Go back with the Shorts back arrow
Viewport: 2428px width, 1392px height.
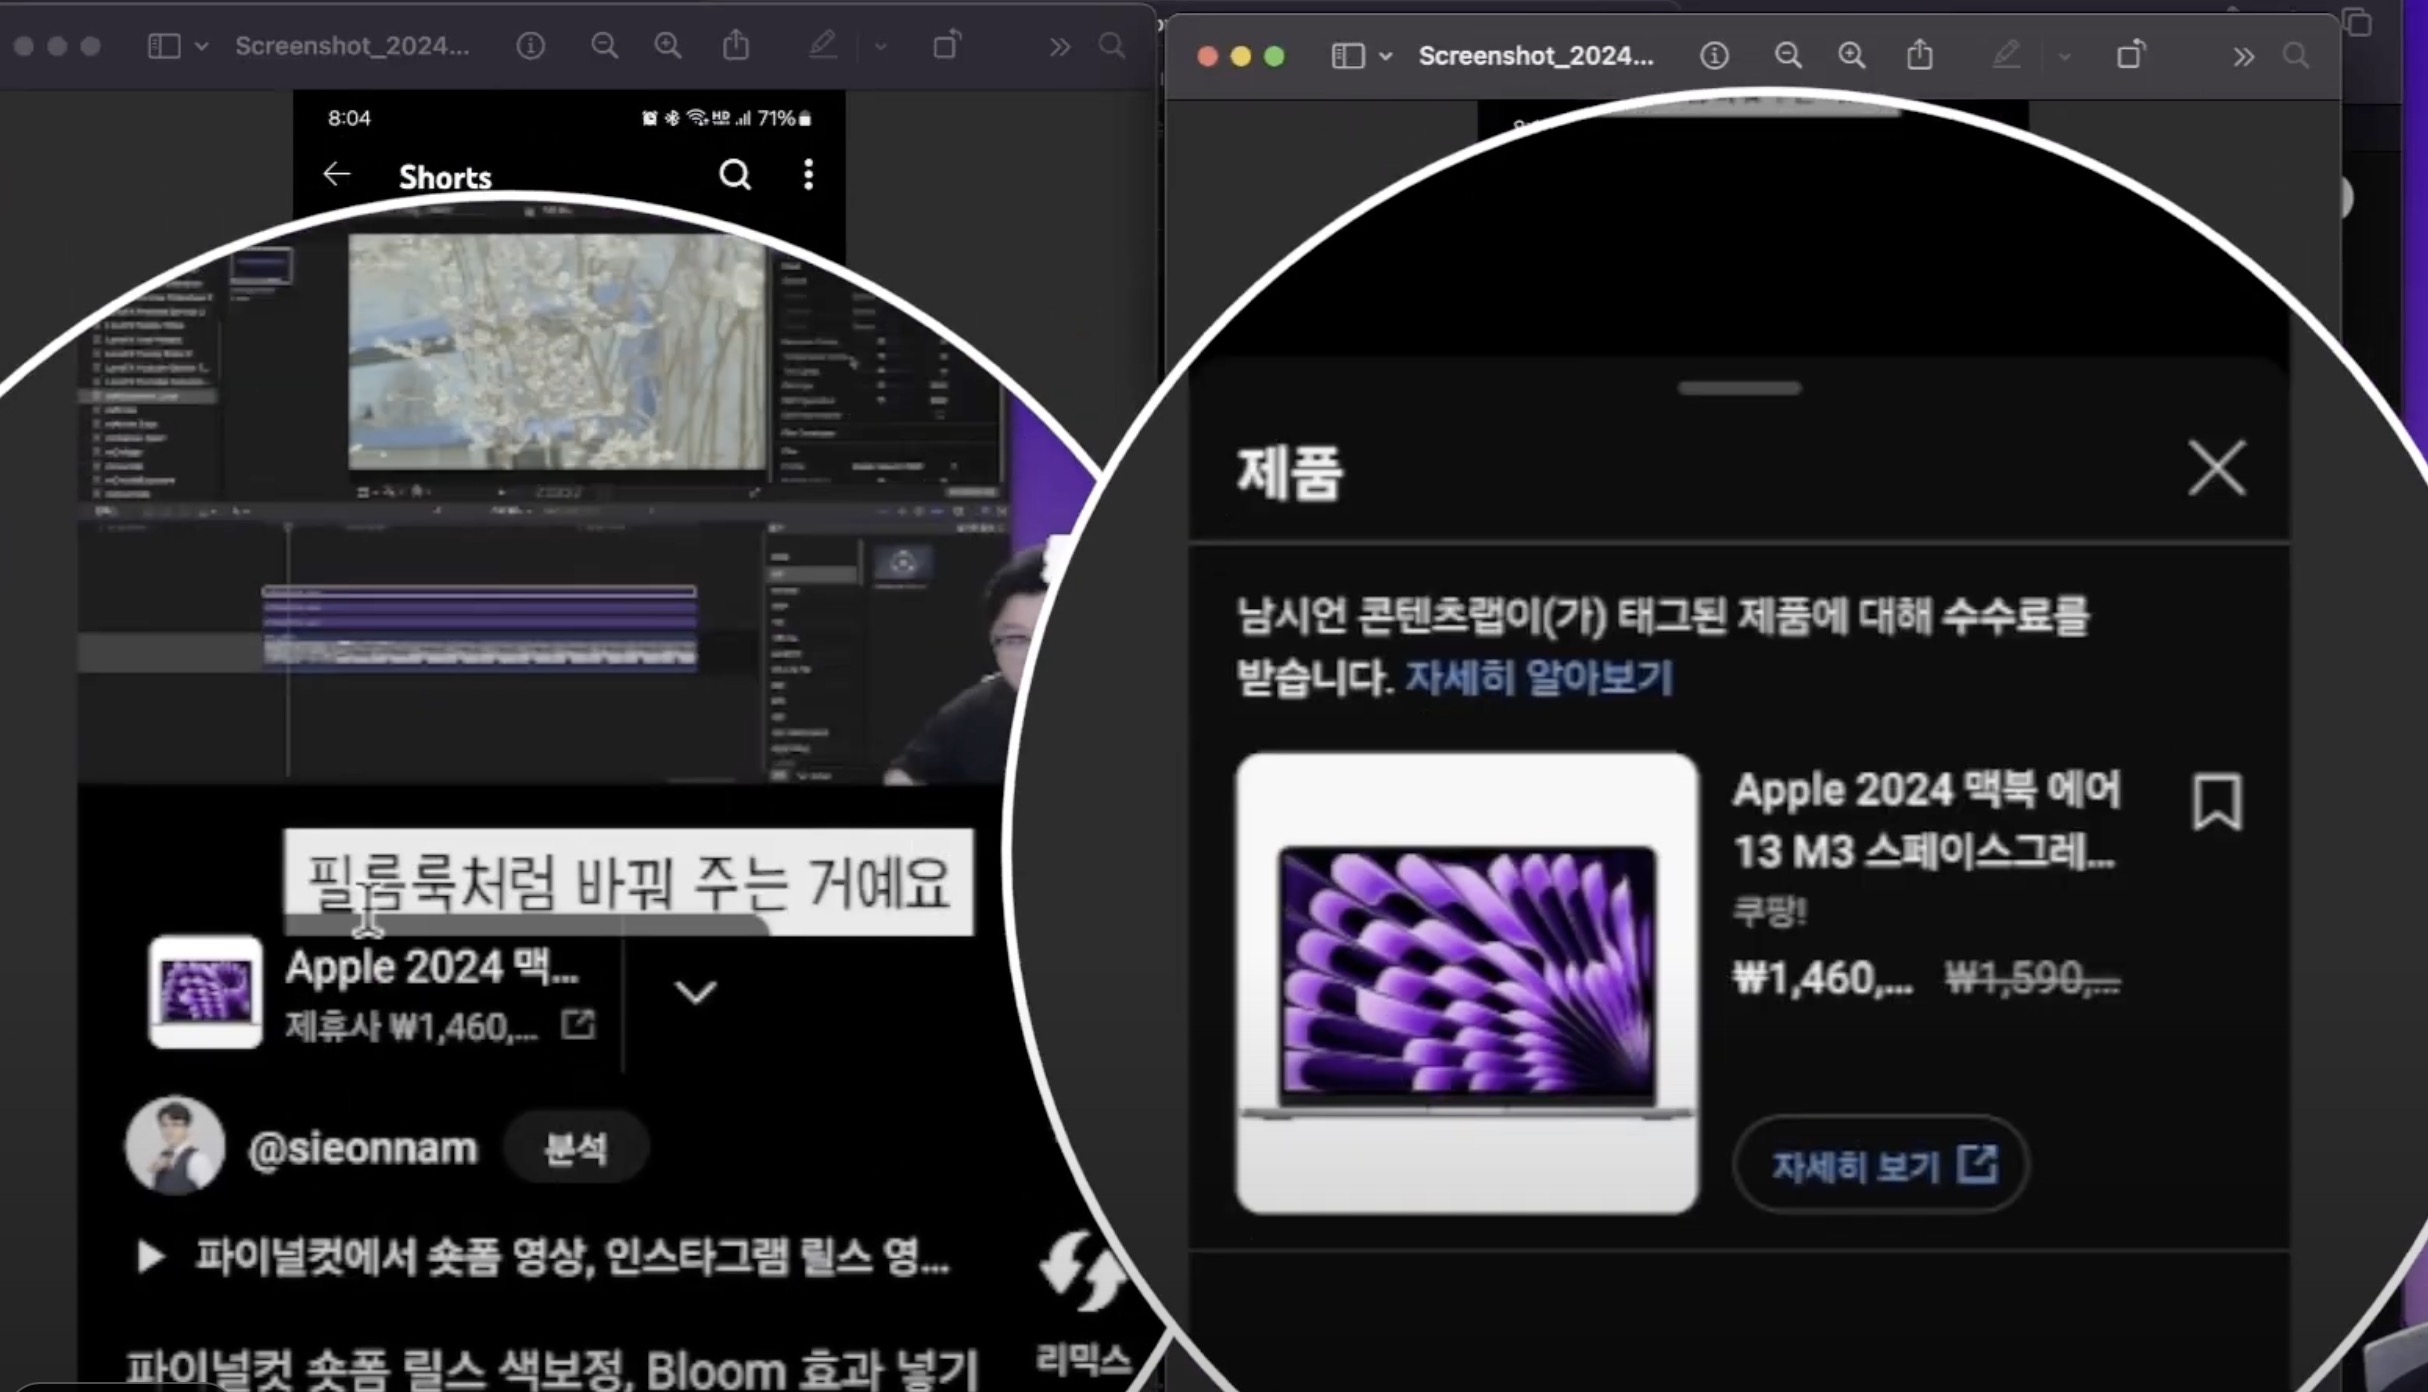[x=337, y=175]
